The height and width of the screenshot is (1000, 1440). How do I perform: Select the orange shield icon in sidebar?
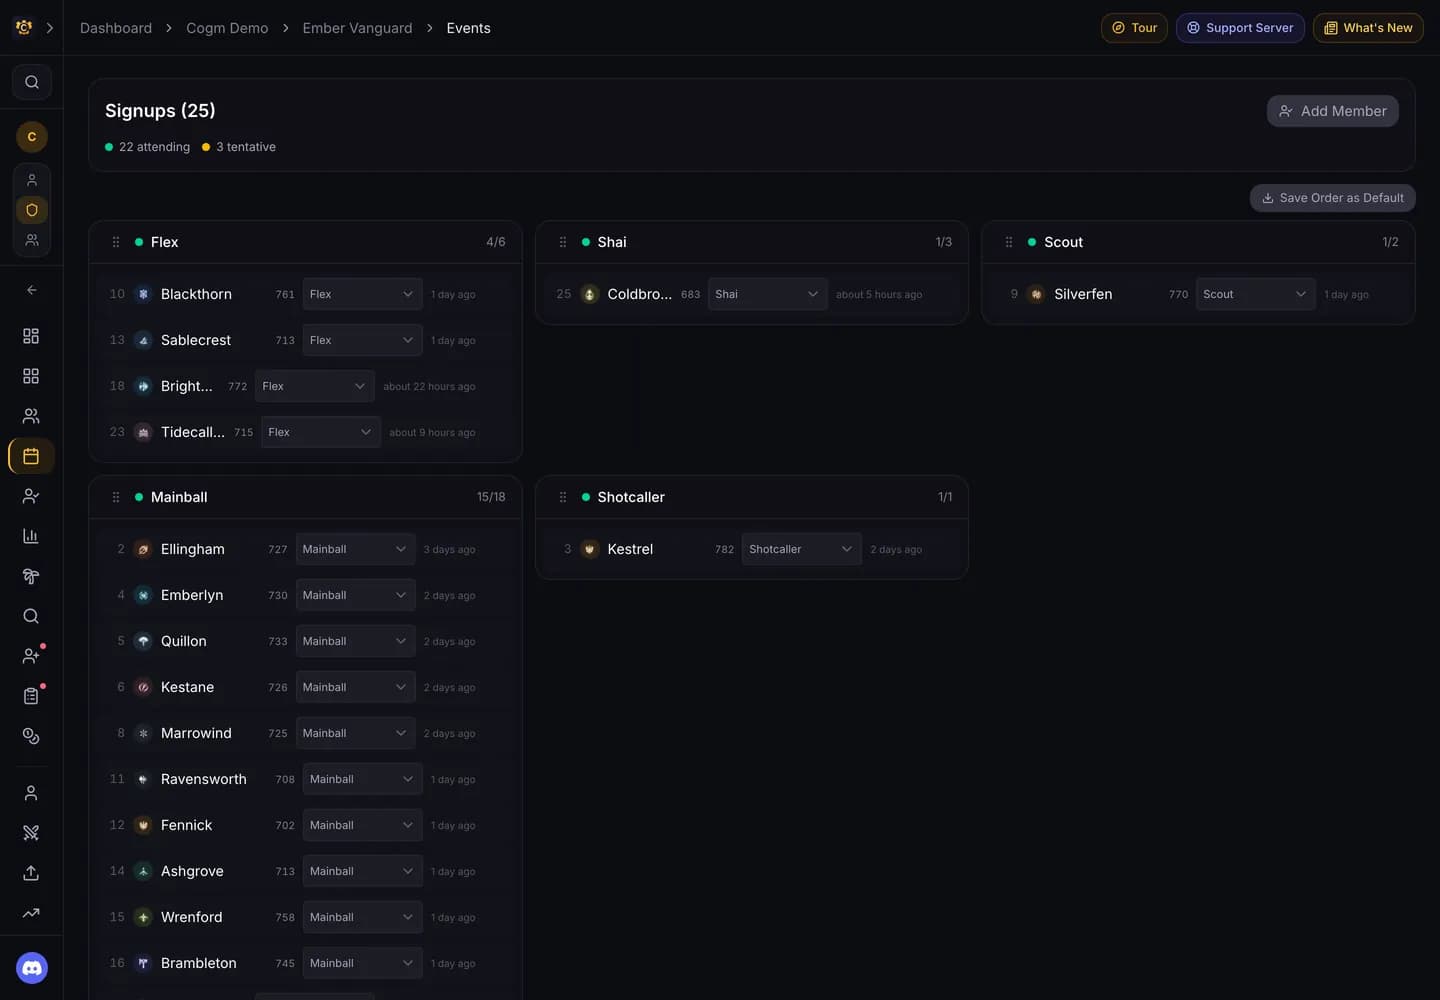pos(32,210)
